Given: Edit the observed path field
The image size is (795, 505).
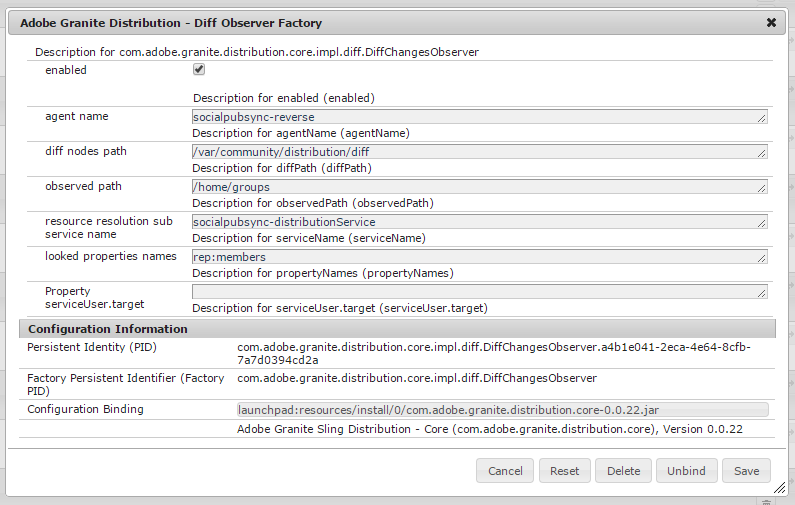Looking at the screenshot, I should coord(480,187).
